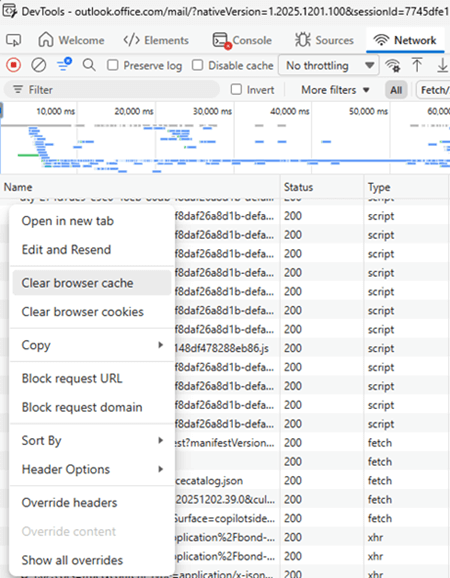The image size is (450, 578).
Task: Clear the network log icon
Action: click(x=38, y=65)
